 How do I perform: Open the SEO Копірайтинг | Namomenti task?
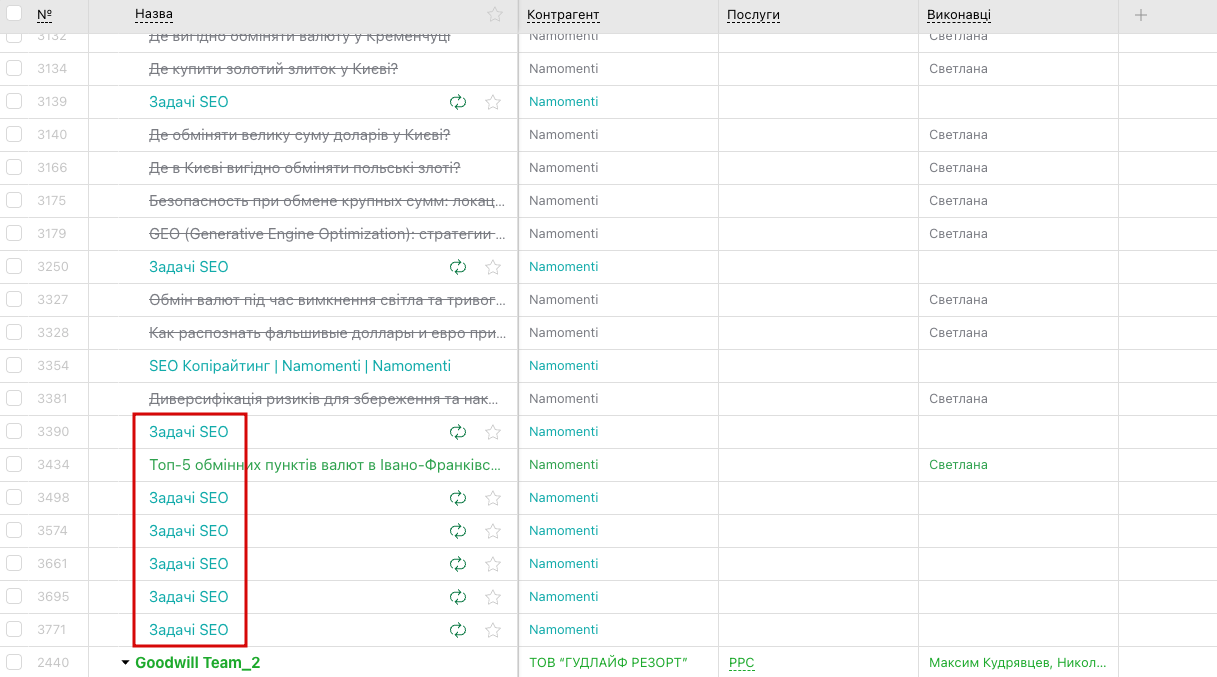pyautogui.click(x=300, y=366)
